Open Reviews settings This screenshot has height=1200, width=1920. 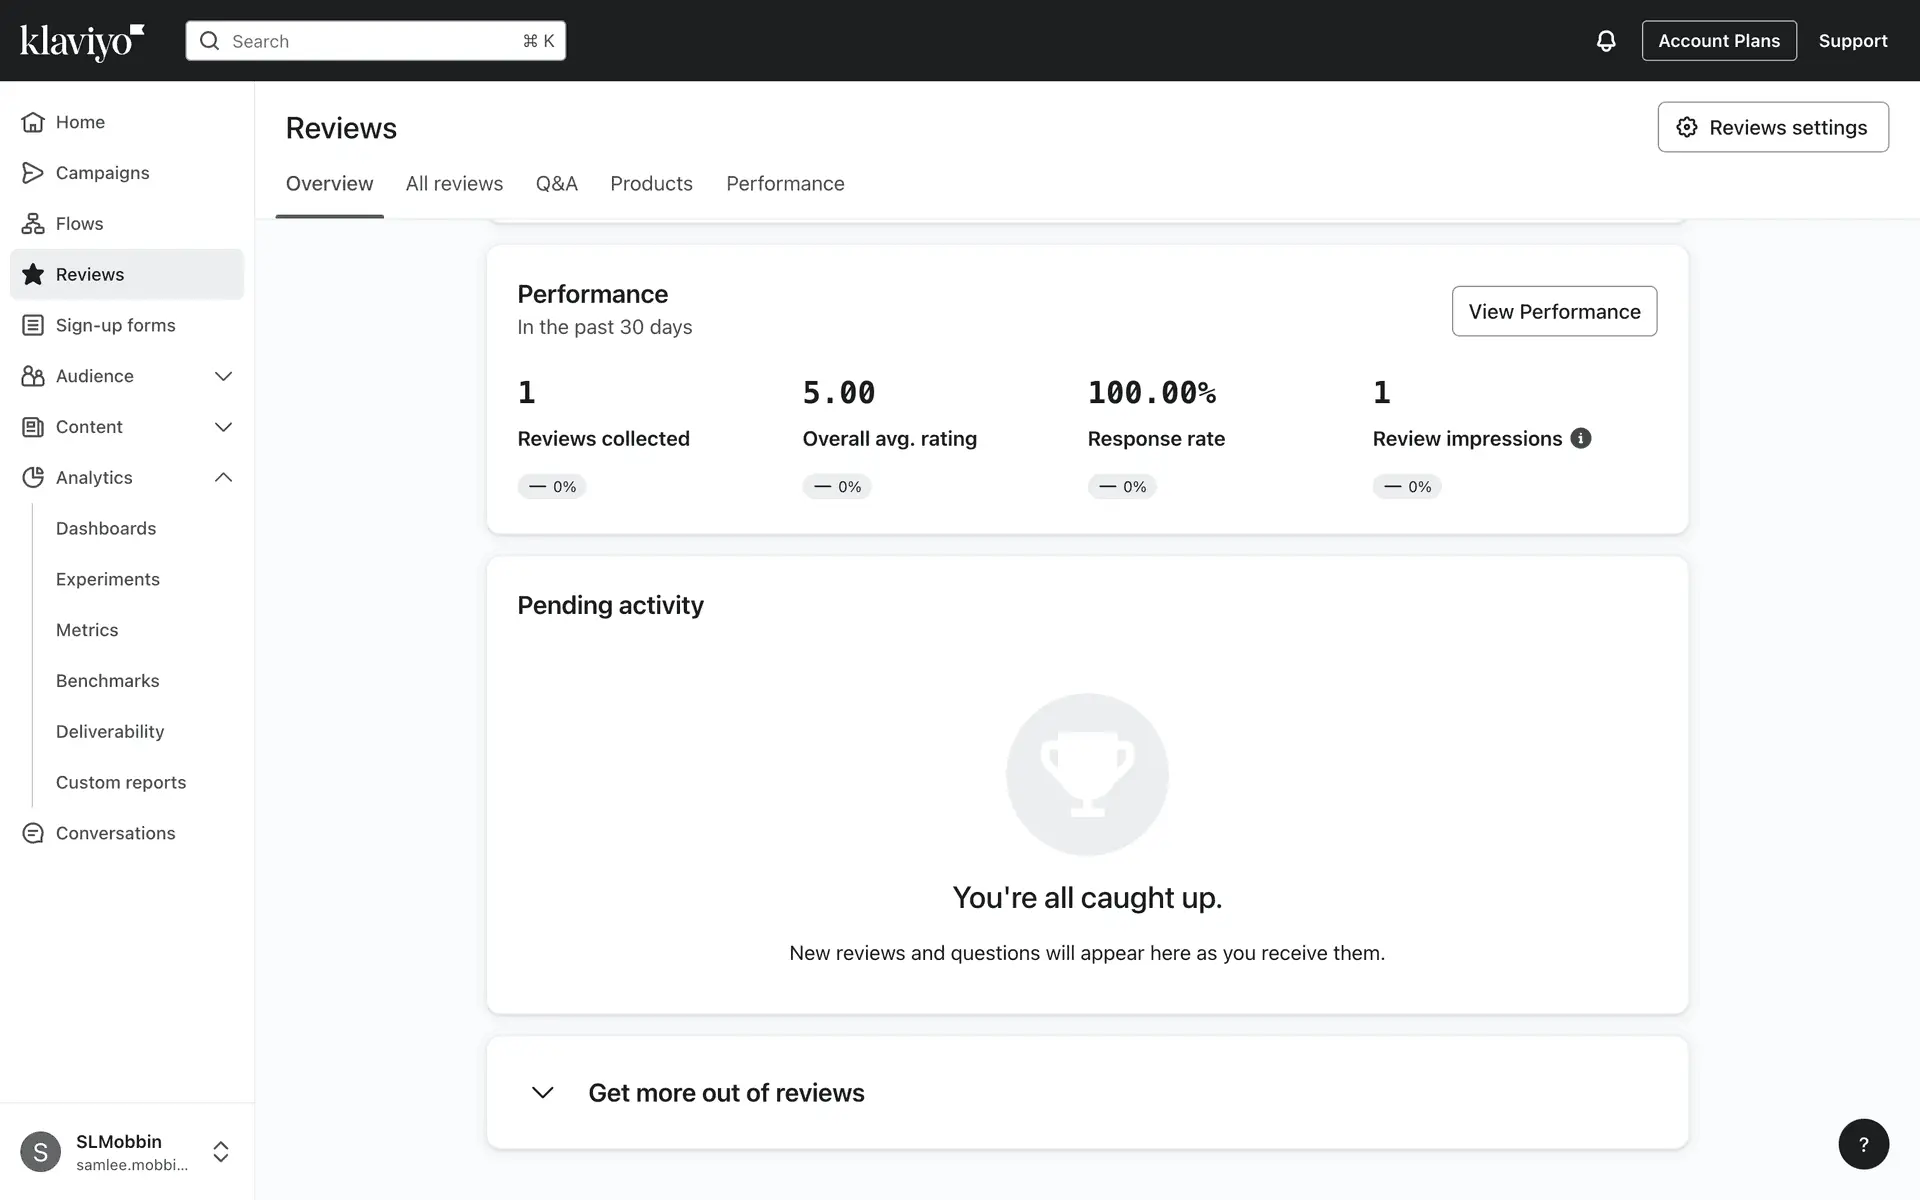[1772, 127]
